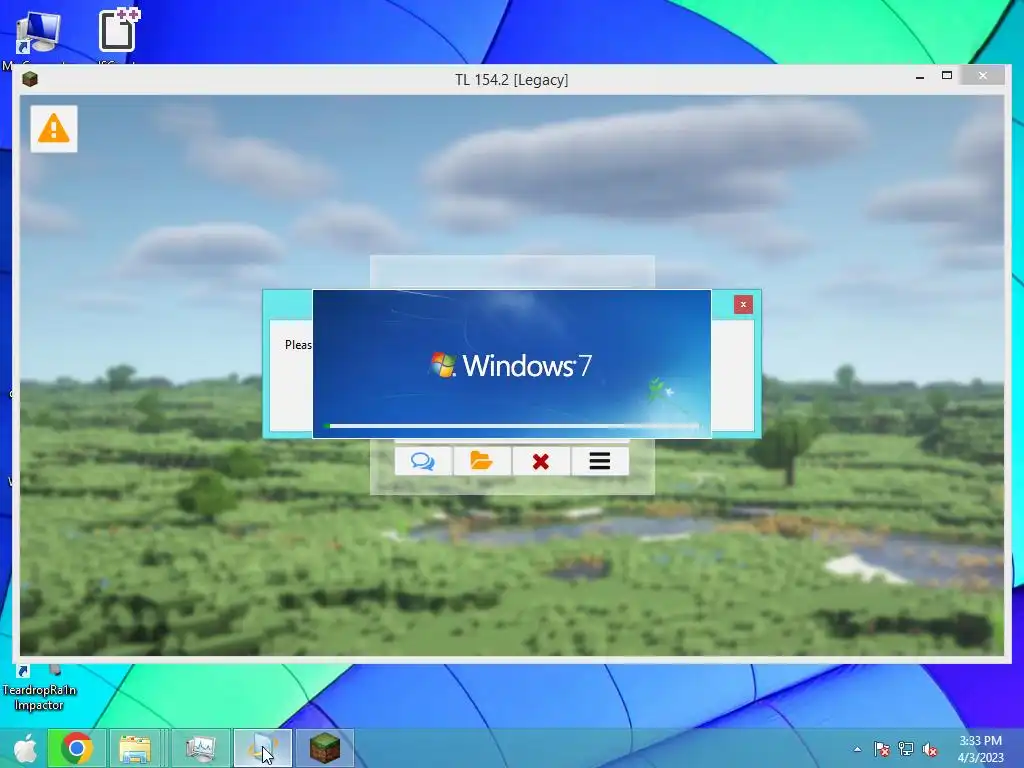
Task: Open the game folder button
Action: (x=482, y=461)
